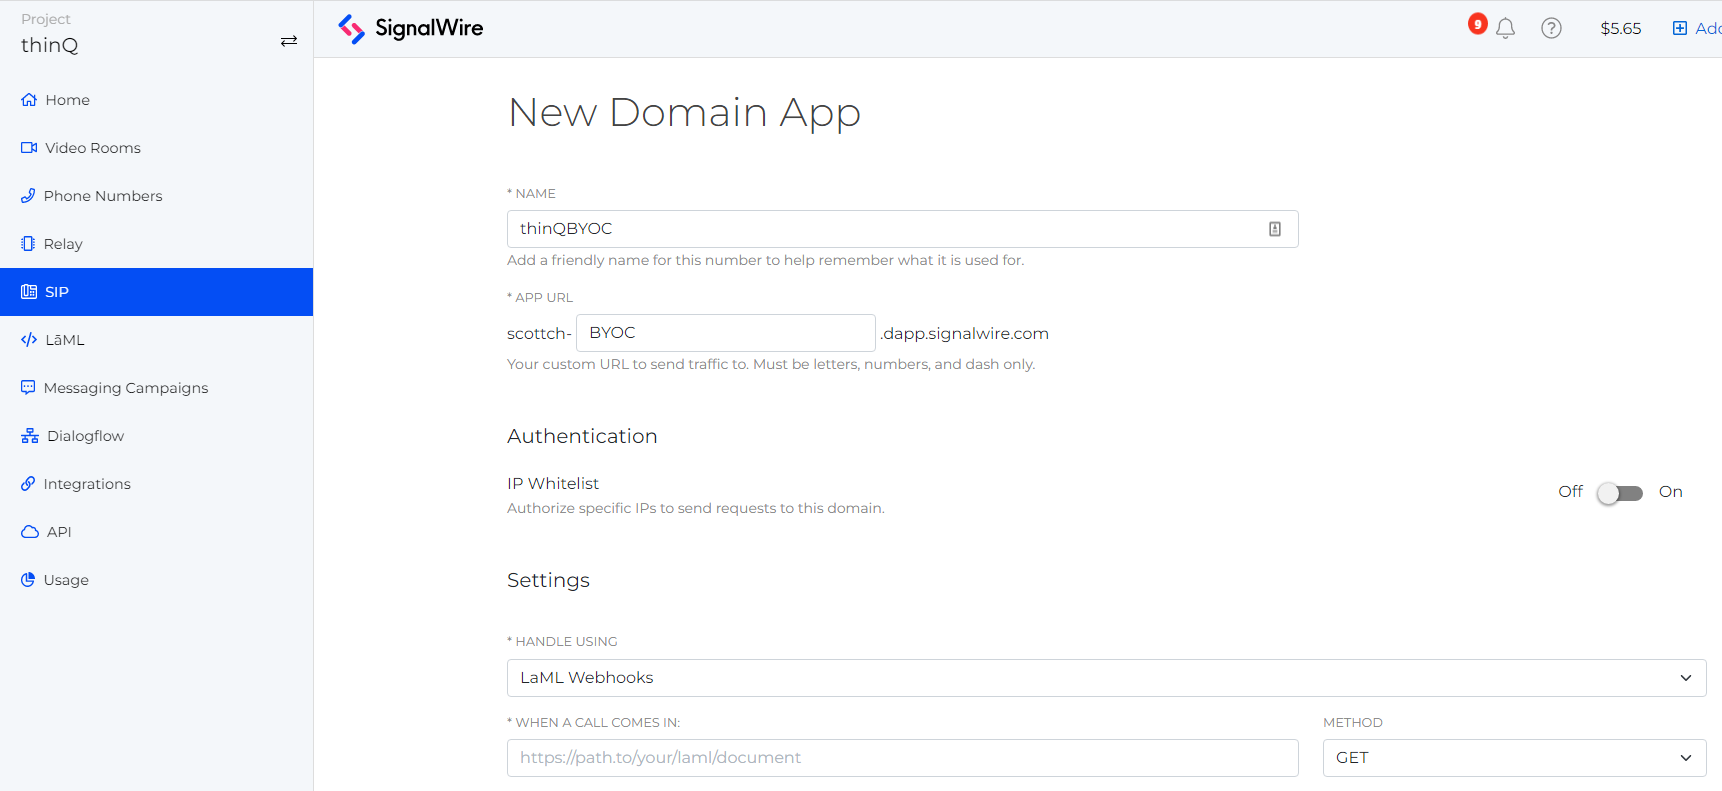Click the Name input field
1722x791 pixels.
(885, 229)
